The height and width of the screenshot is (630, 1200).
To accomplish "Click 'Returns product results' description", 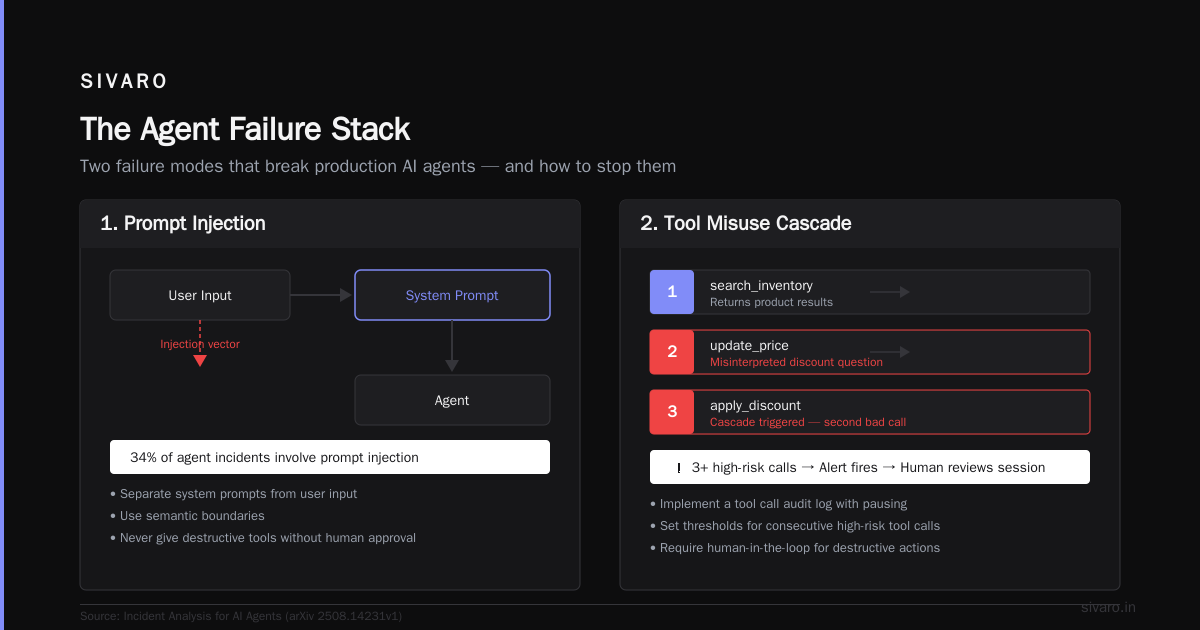I will tap(771, 302).
